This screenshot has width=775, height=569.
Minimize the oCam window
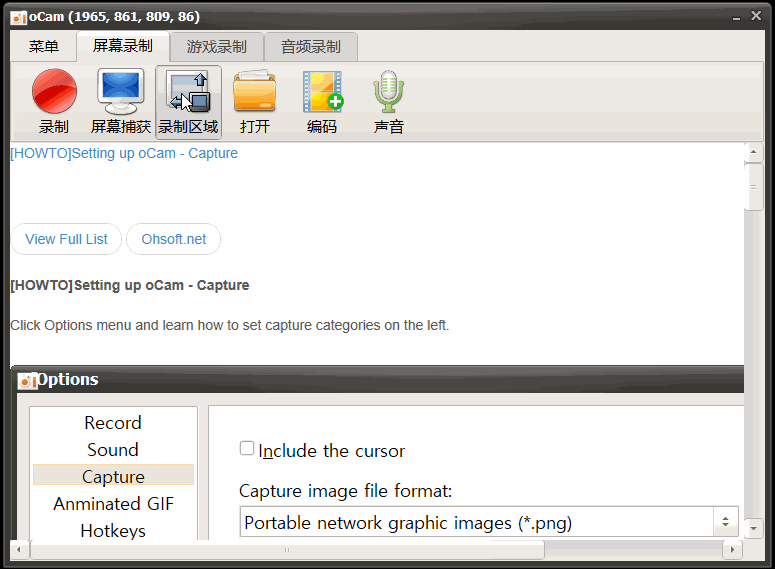point(736,17)
